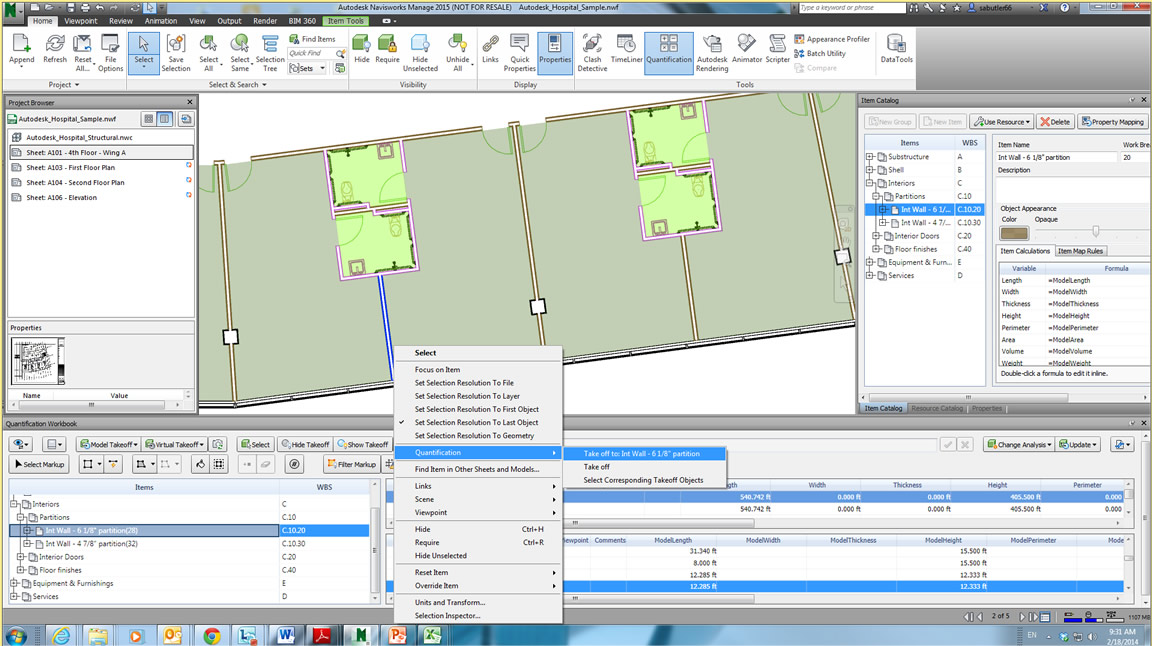Viewport: 1152px width, 646px height.
Task: Toggle Select Markup mode in the workbook
Action: 39,464
